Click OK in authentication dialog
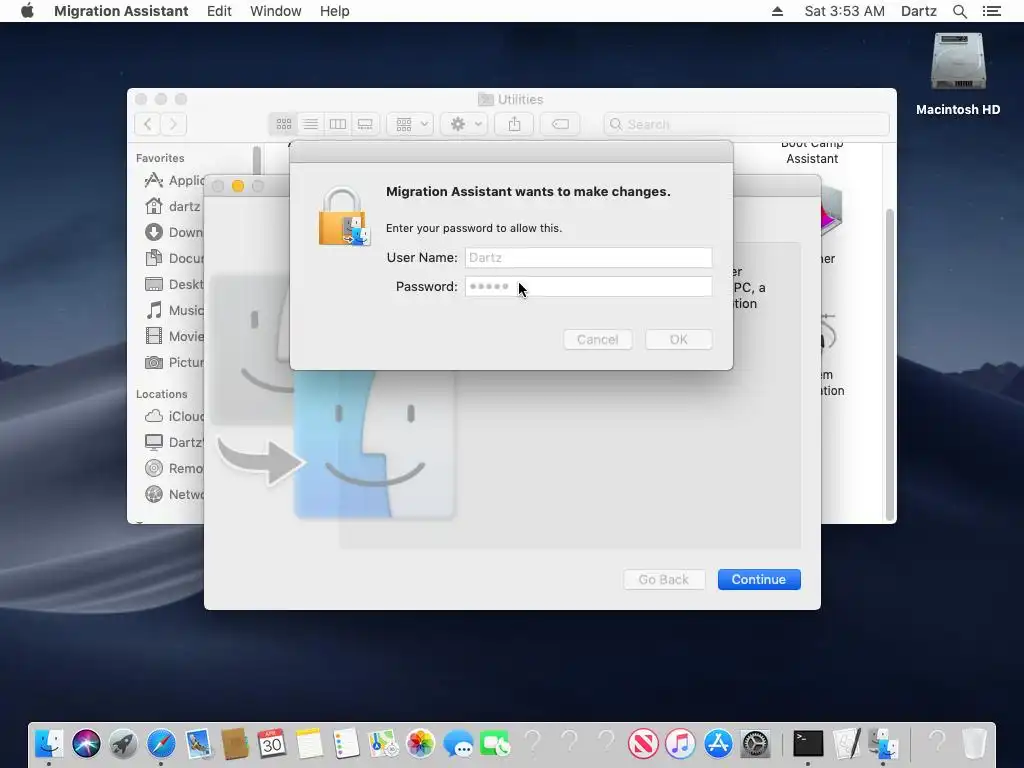The height and width of the screenshot is (768, 1024). point(679,340)
